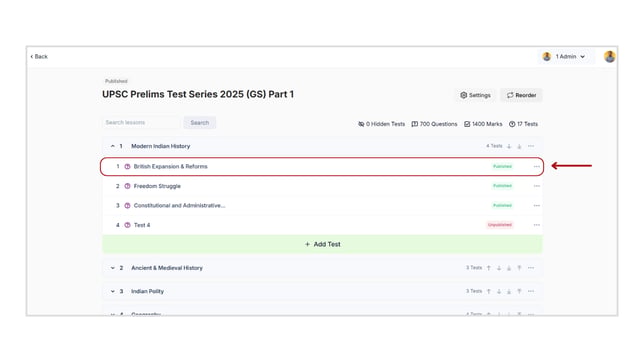The width and height of the screenshot is (644, 362).
Task: Move Indian Polity to the top
Action: (x=519, y=291)
